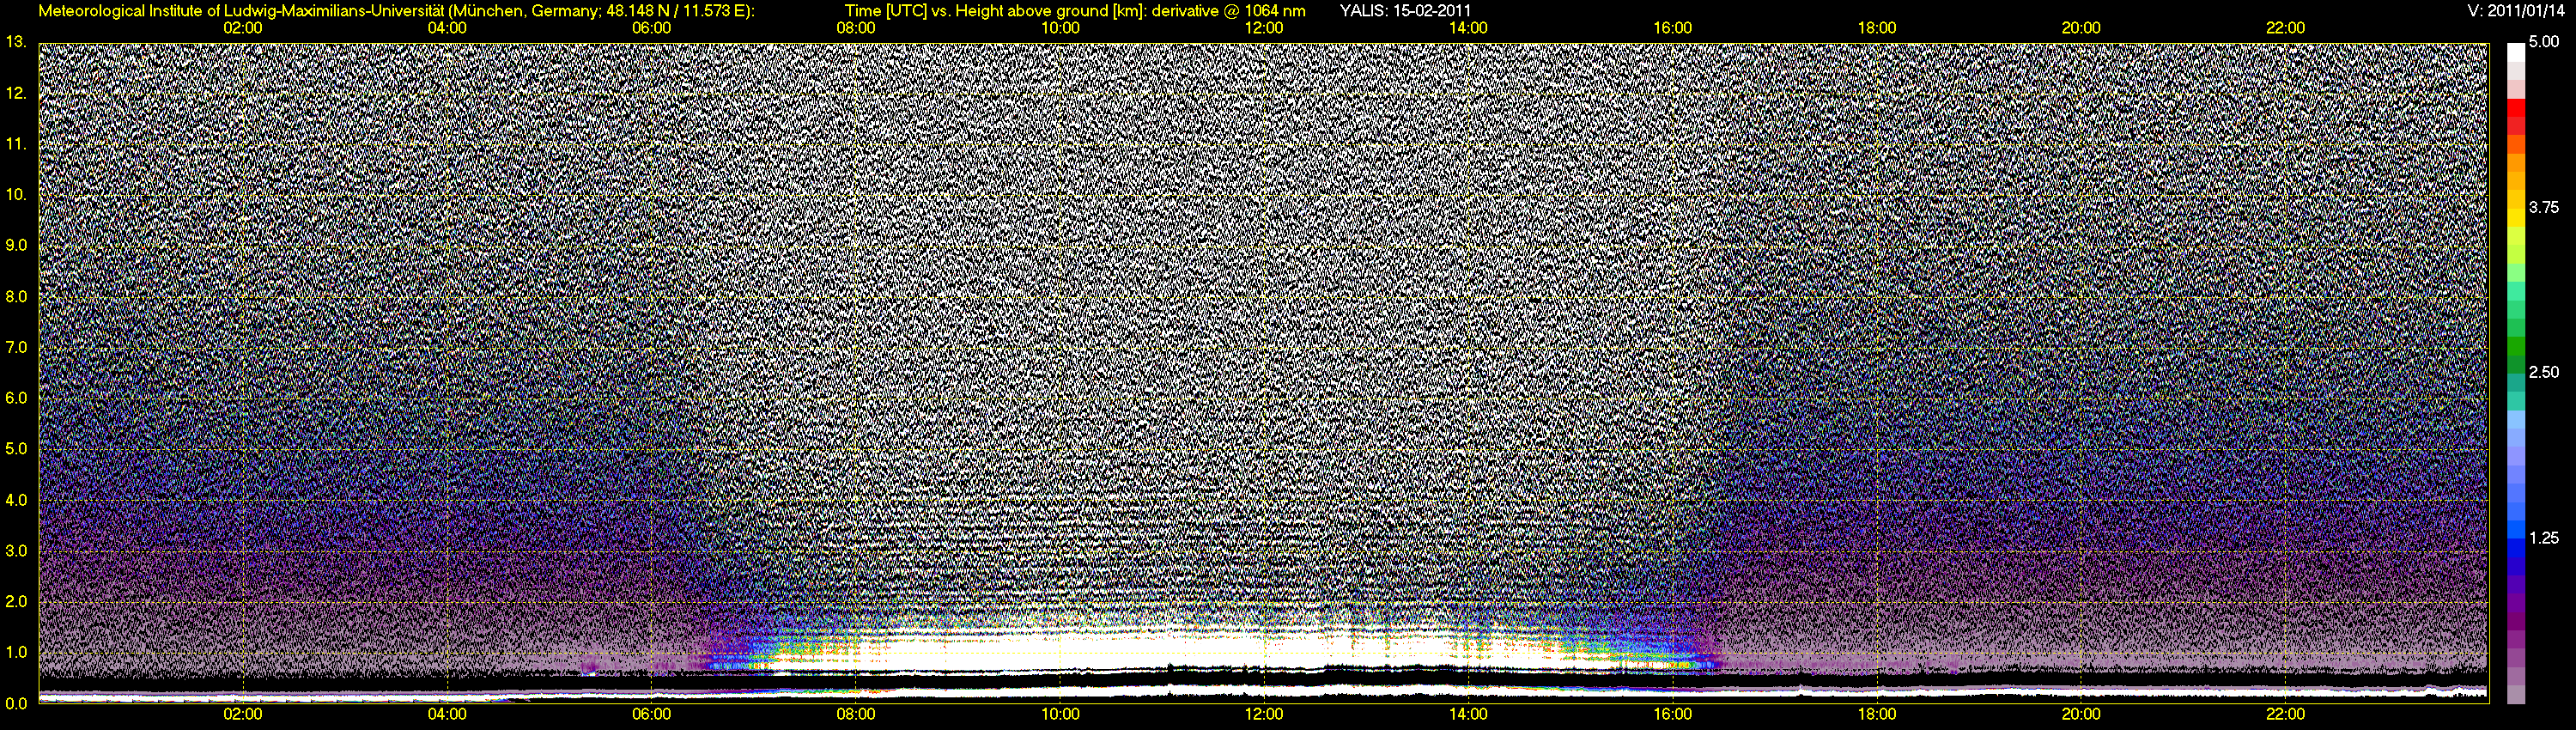Select the YALIS: 15-02-2011 date label
Image resolution: width=2576 pixels, height=730 pixels.
coord(1405,11)
